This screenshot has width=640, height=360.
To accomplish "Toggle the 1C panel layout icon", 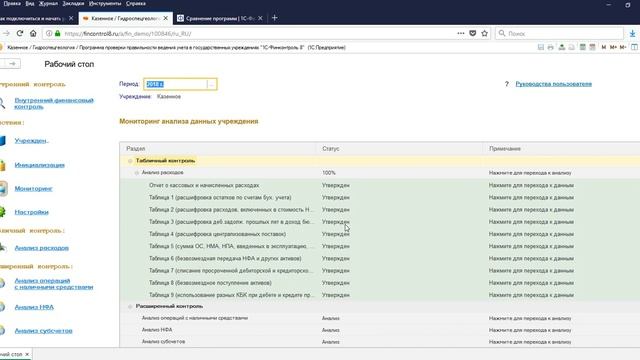I will coord(635,47).
